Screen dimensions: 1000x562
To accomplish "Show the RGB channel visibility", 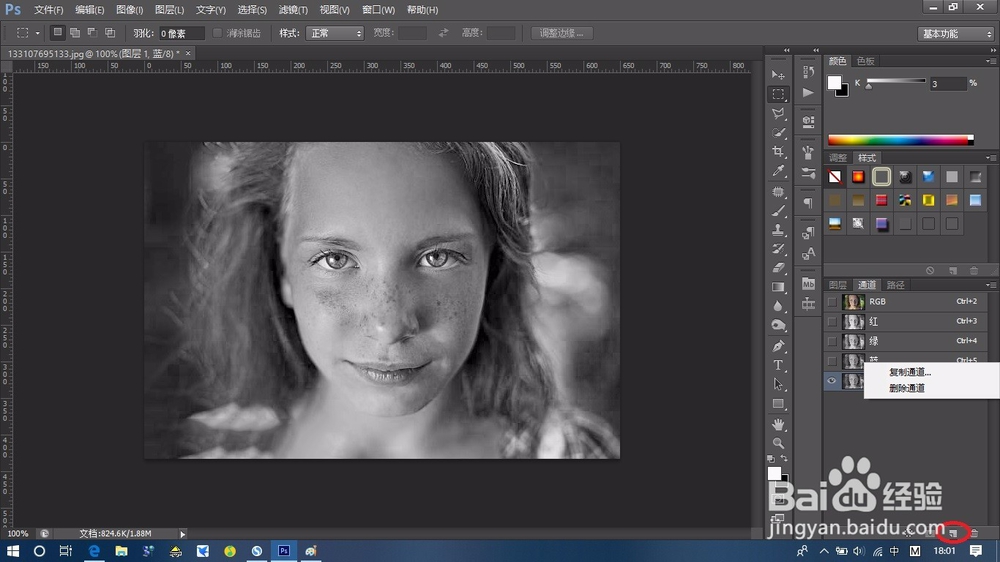I will (832, 302).
